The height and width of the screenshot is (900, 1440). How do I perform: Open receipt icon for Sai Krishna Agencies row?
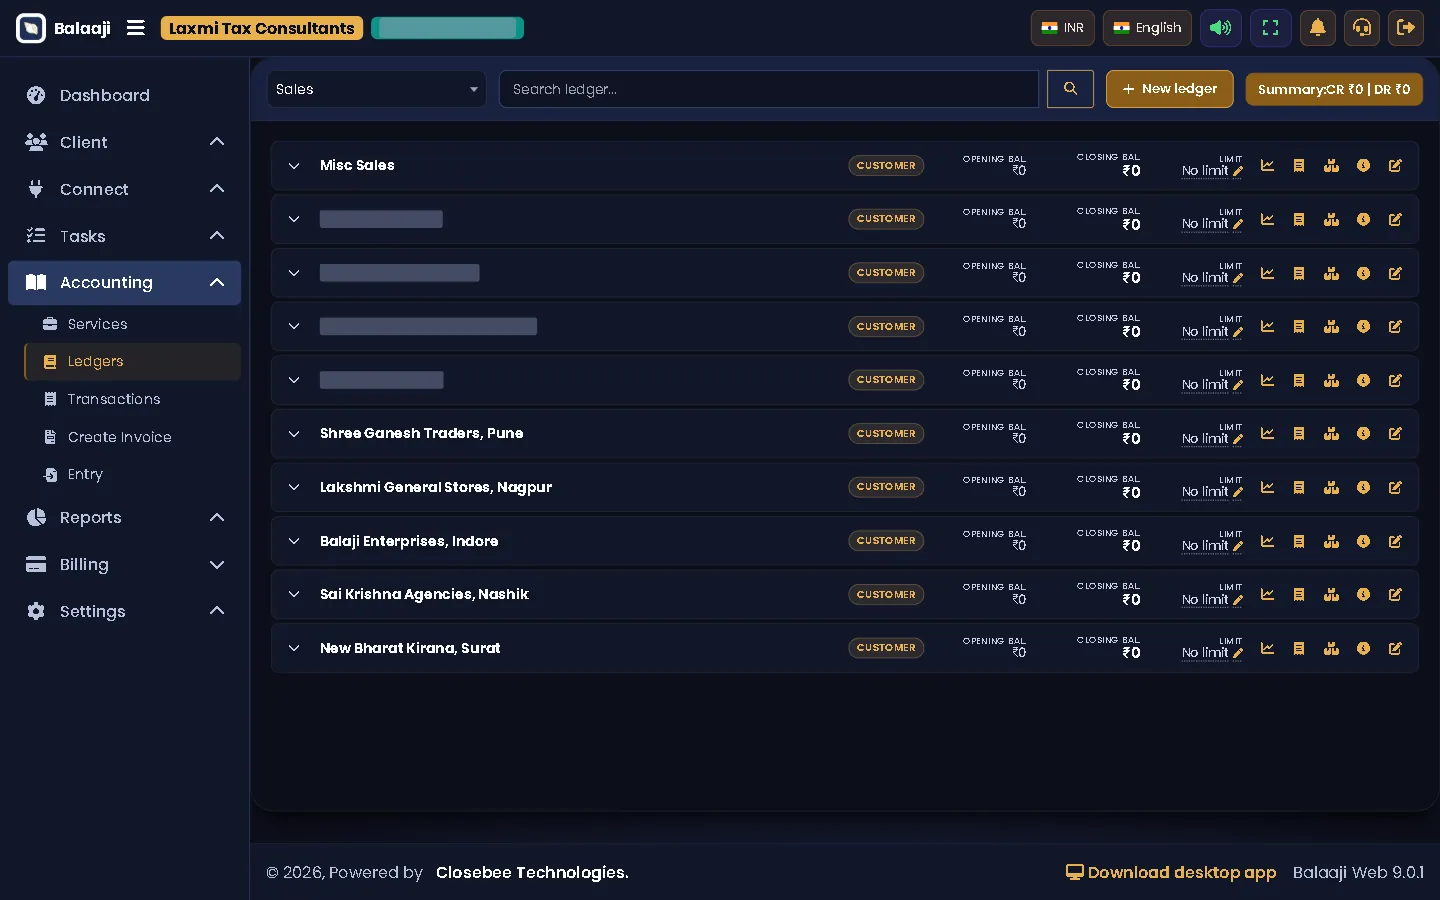1299,595
